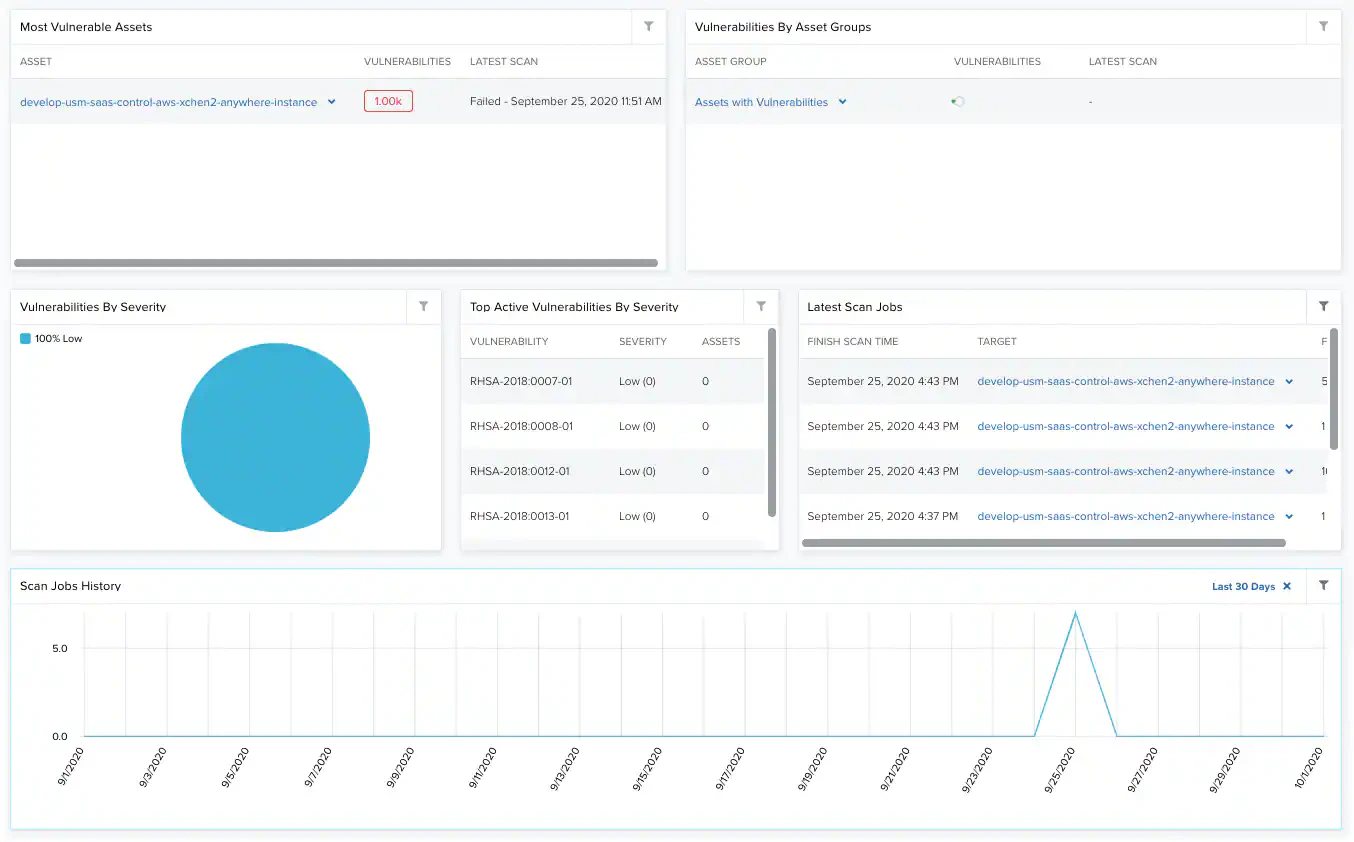Viewport: 1354px width, 842px height.
Task: Sort Most Vulnerable Assets by VULNERABILITIES column
Action: [x=407, y=61]
